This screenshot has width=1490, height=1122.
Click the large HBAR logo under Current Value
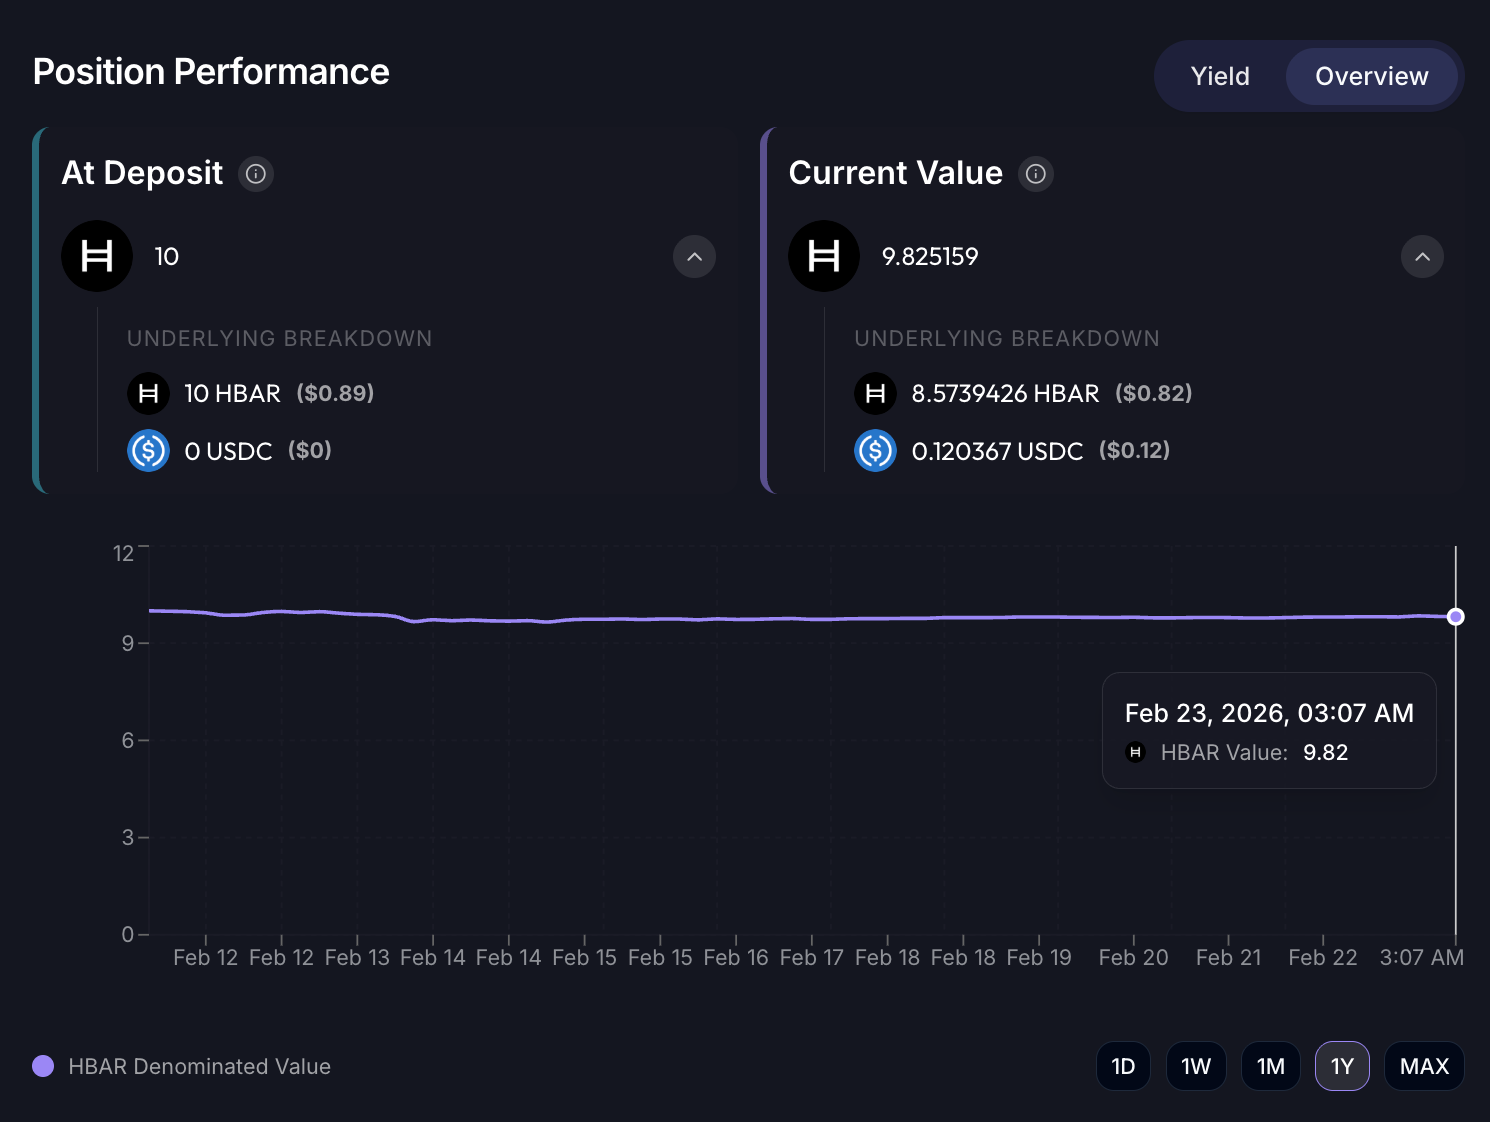[824, 256]
